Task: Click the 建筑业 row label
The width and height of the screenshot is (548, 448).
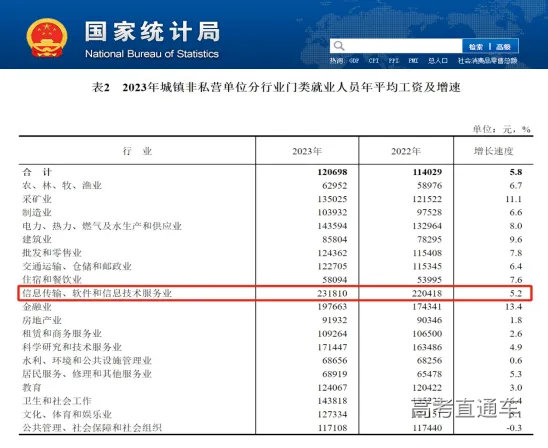Action: 37,239
